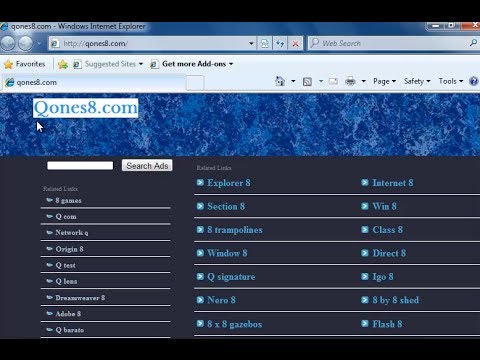Image resolution: width=480 pixels, height=360 pixels.
Task: Open the Internet 8 link
Action: 393,183
